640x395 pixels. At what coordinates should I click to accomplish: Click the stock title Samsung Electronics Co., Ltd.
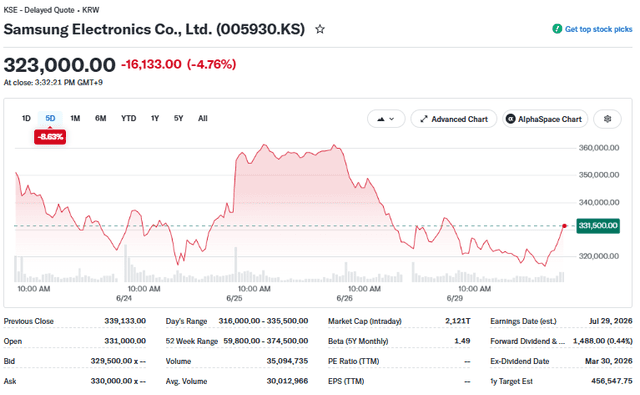click(154, 29)
